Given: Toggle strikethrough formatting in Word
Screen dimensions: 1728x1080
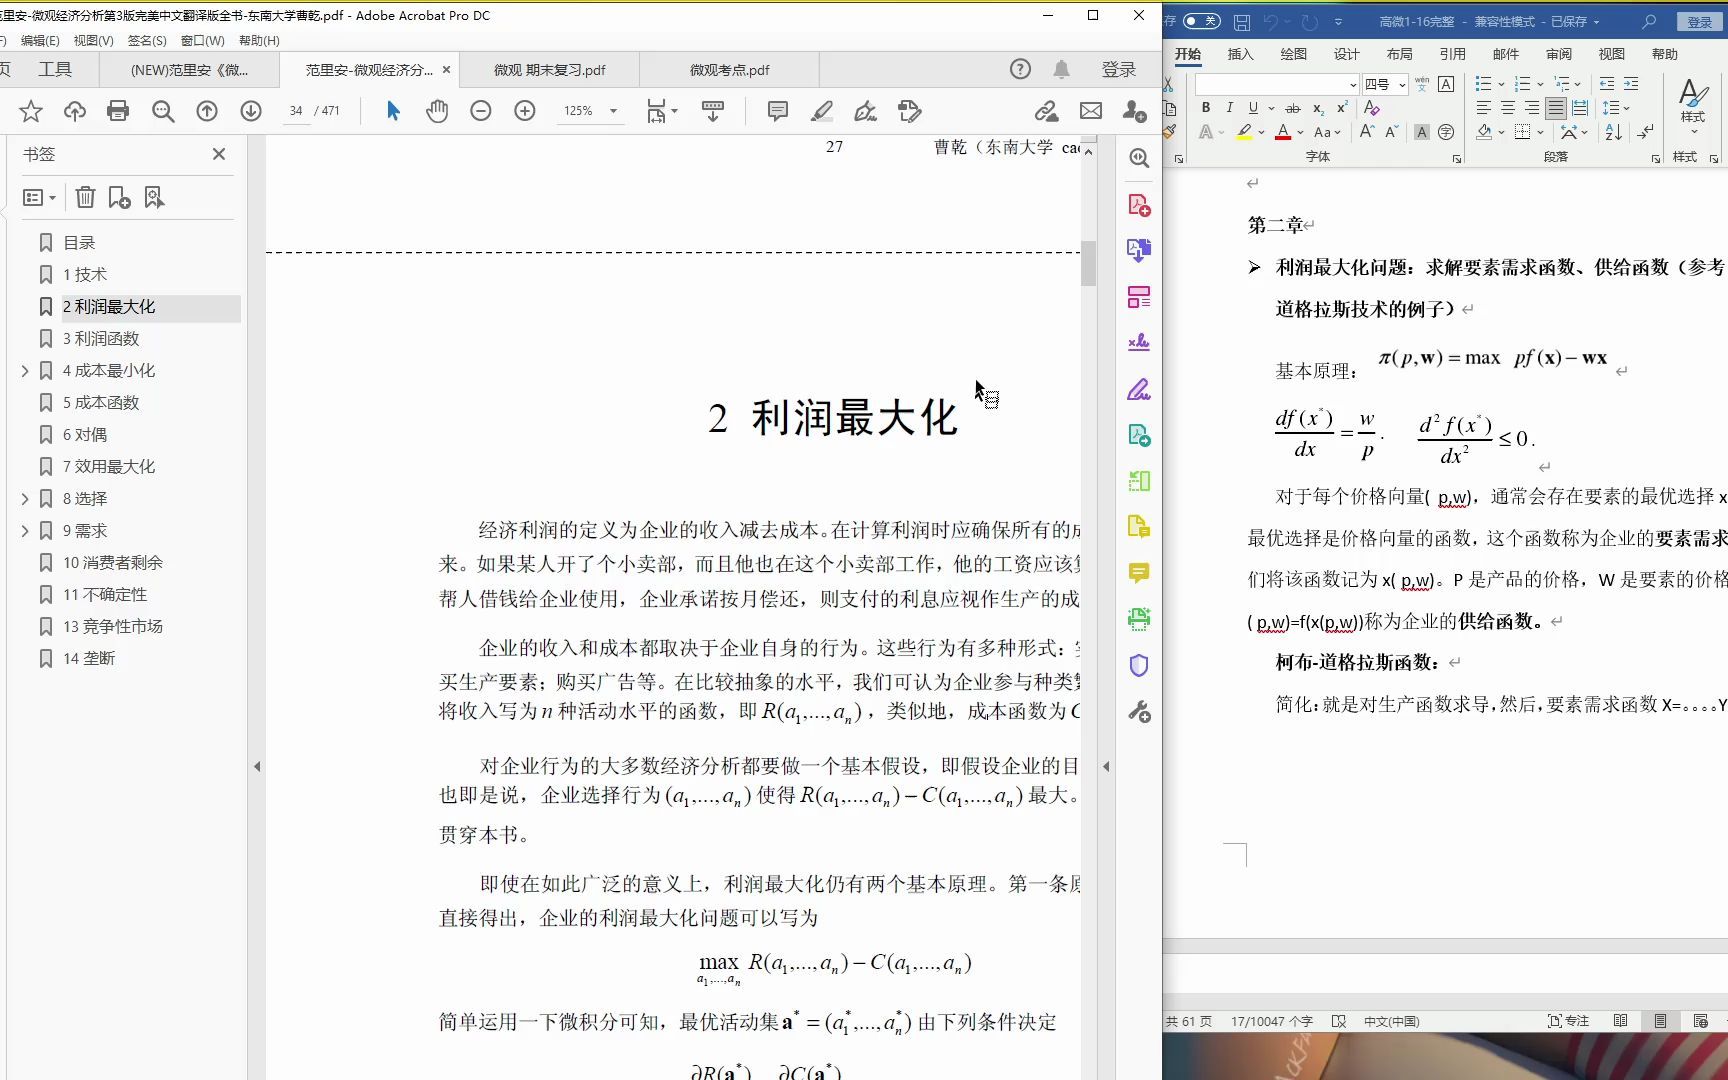Looking at the screenshot, I should [1293, 108].
